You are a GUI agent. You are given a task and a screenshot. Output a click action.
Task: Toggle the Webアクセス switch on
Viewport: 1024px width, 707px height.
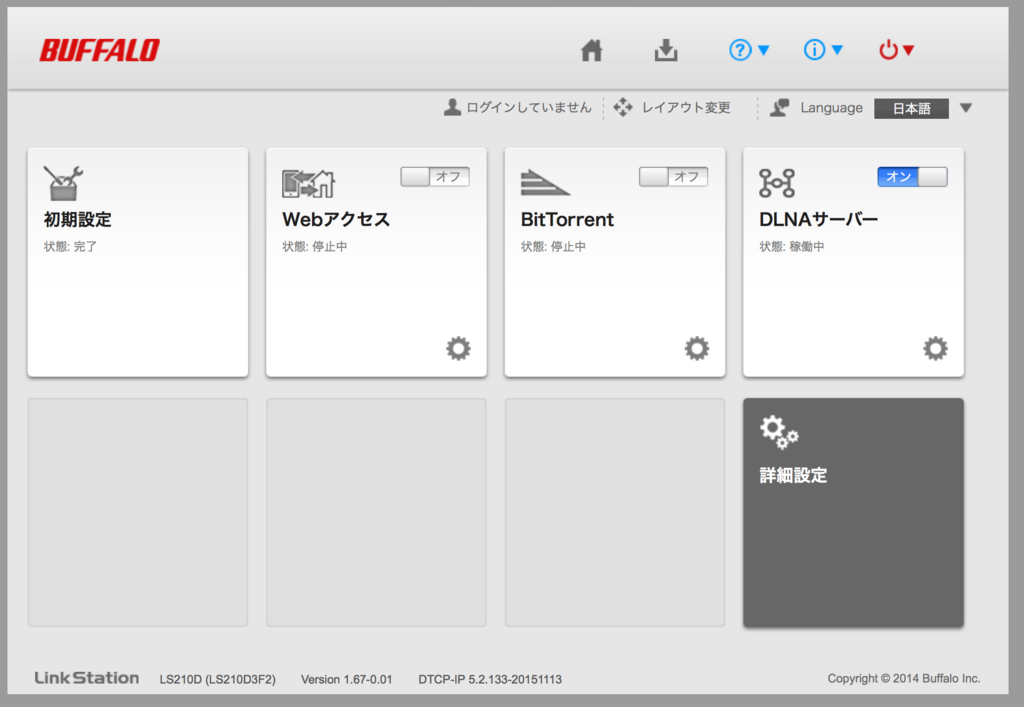[435, 177]
